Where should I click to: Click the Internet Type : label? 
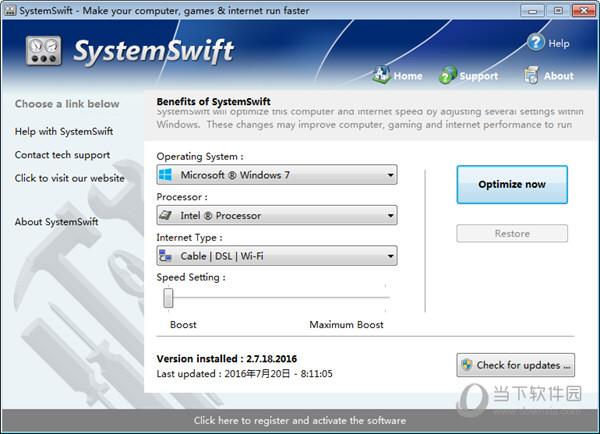pos(189,237)
